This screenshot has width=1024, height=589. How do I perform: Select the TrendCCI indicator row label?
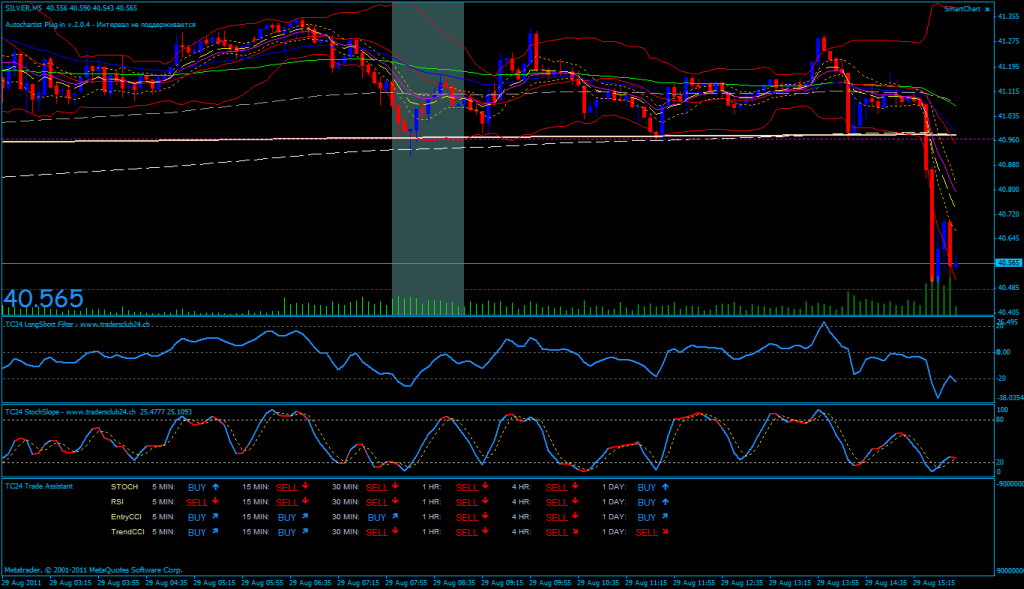[x=126, y=532]
